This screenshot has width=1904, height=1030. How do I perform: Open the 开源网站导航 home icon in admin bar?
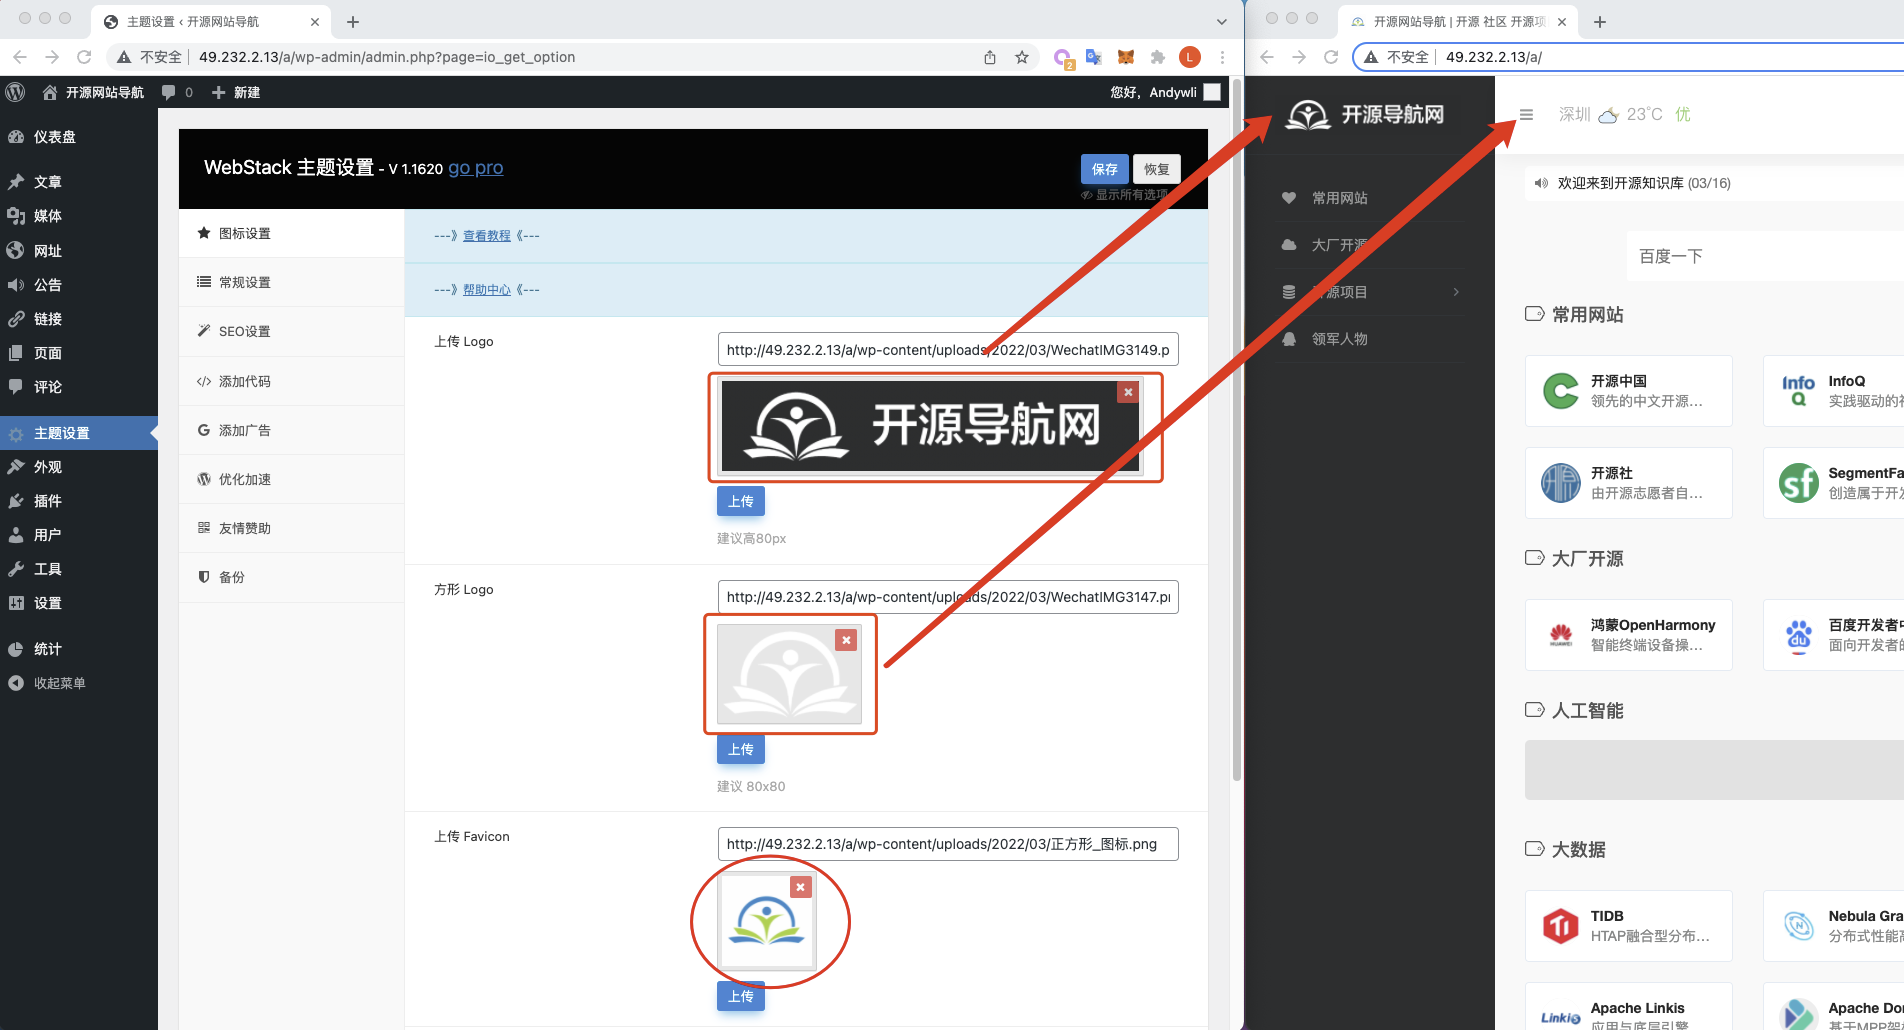(x=50, y=92)
